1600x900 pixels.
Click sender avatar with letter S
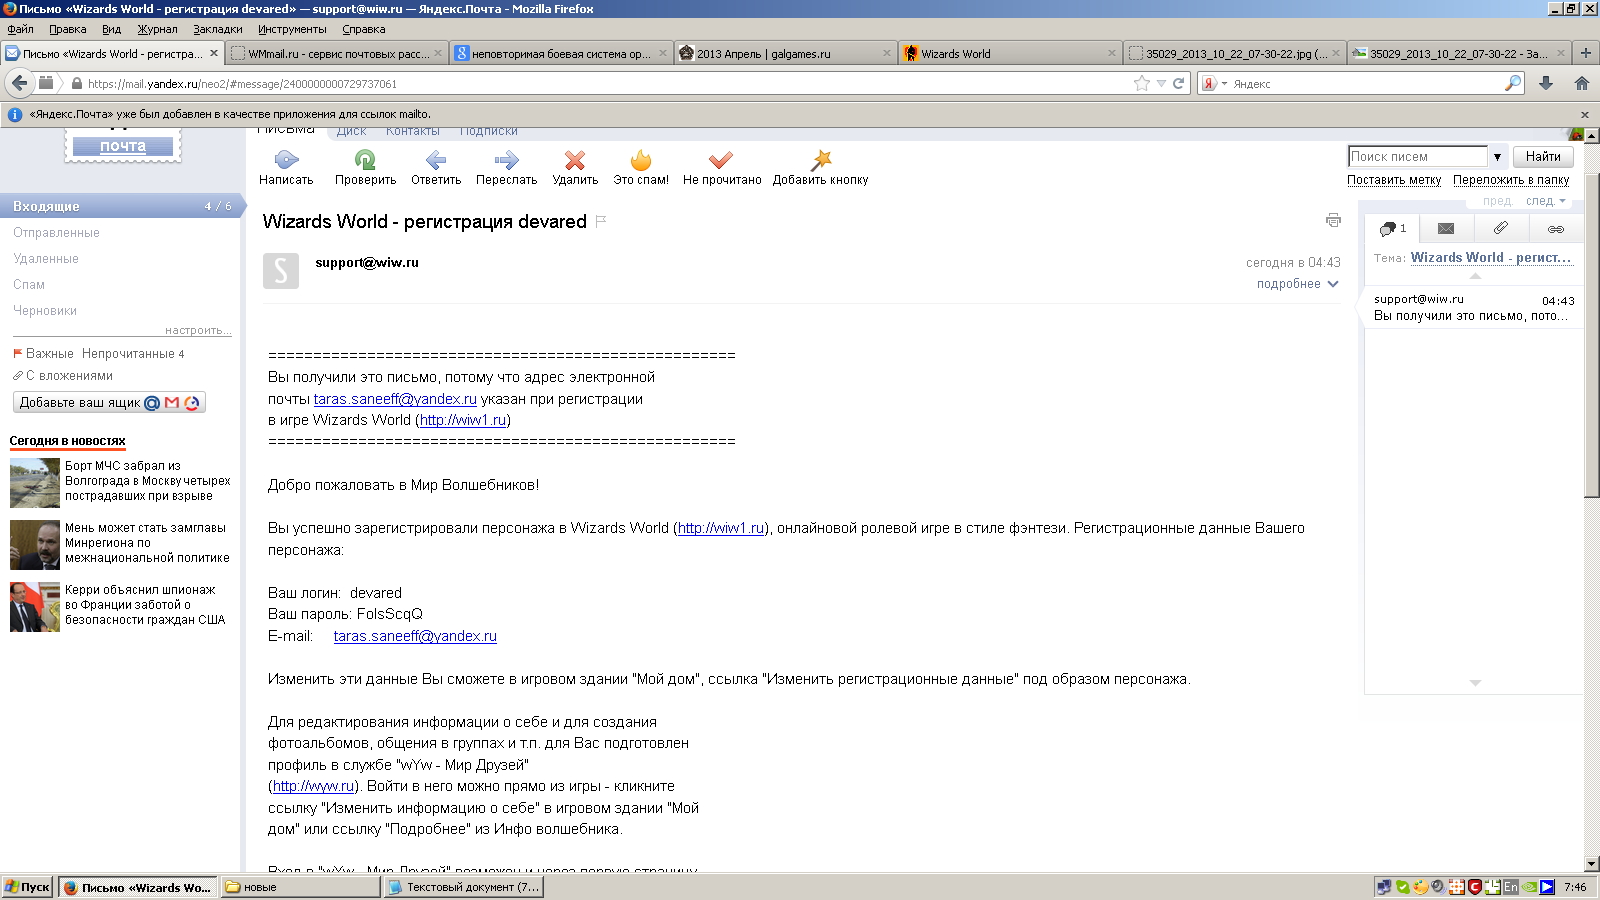(x=281, y=271)
